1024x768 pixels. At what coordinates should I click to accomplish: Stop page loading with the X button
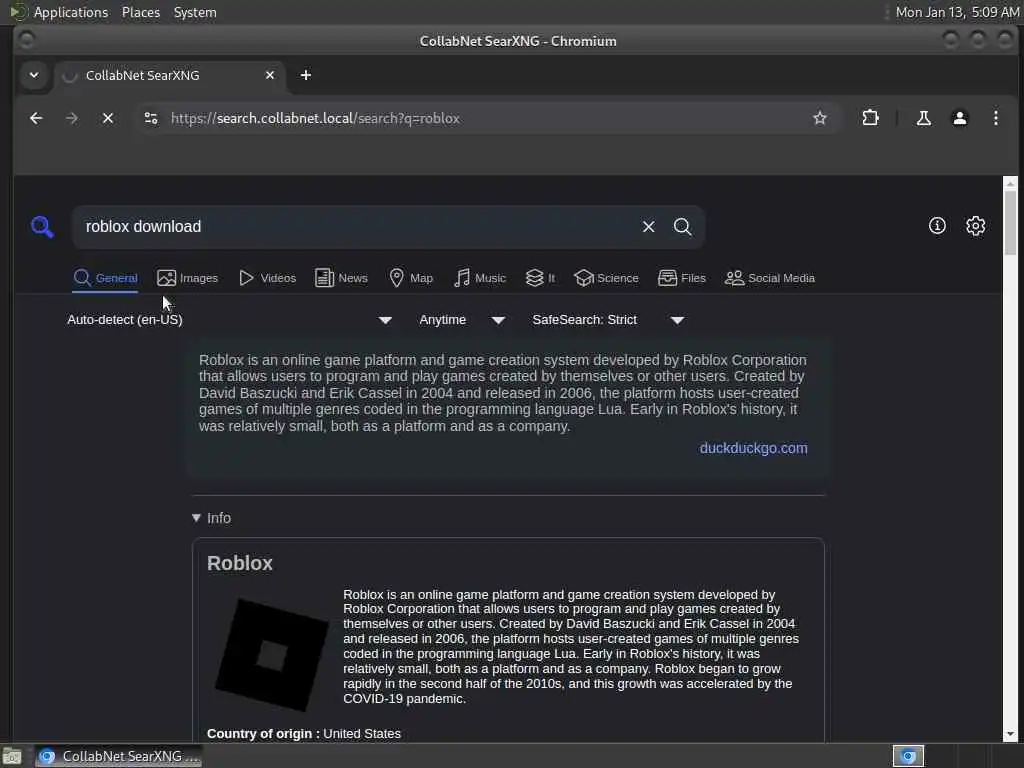[x=108, y=118]
